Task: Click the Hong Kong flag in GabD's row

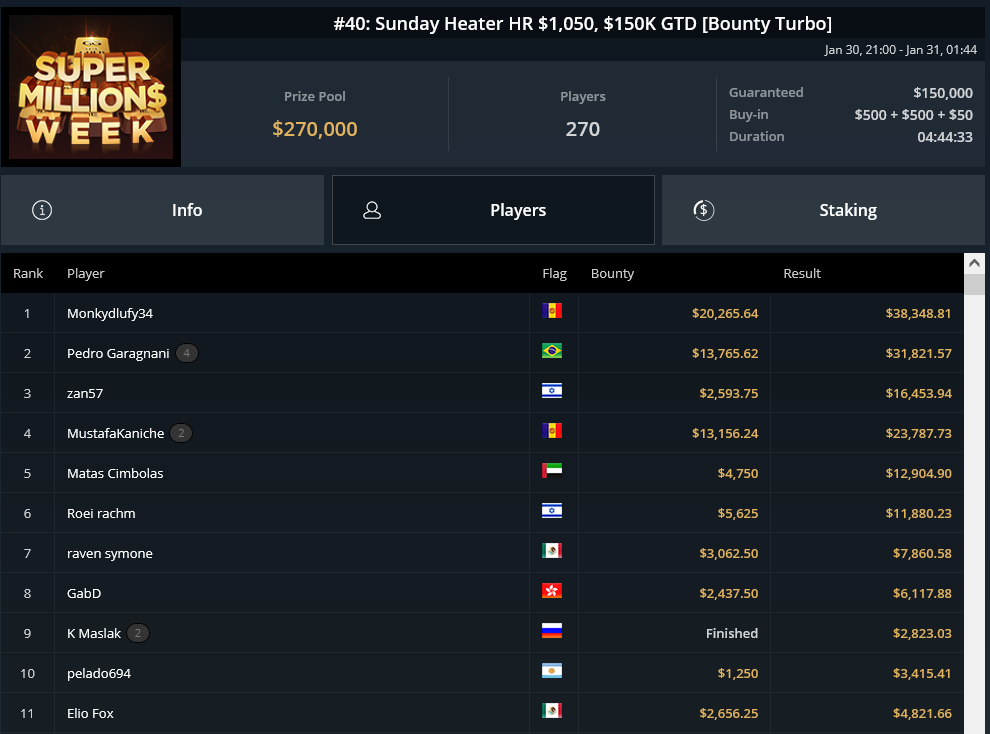Action: point(552,591)
